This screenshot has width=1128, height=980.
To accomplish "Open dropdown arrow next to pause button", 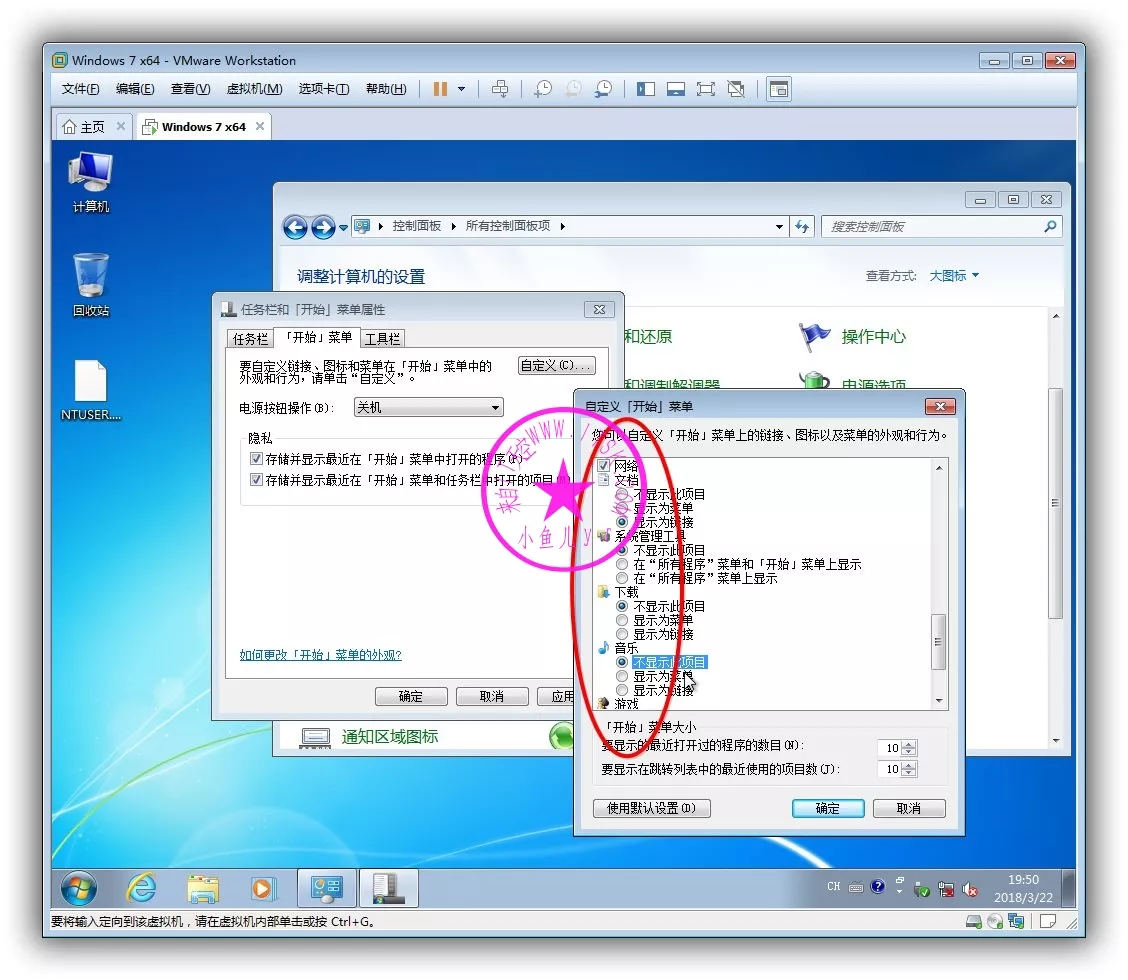I will point(461,89).
